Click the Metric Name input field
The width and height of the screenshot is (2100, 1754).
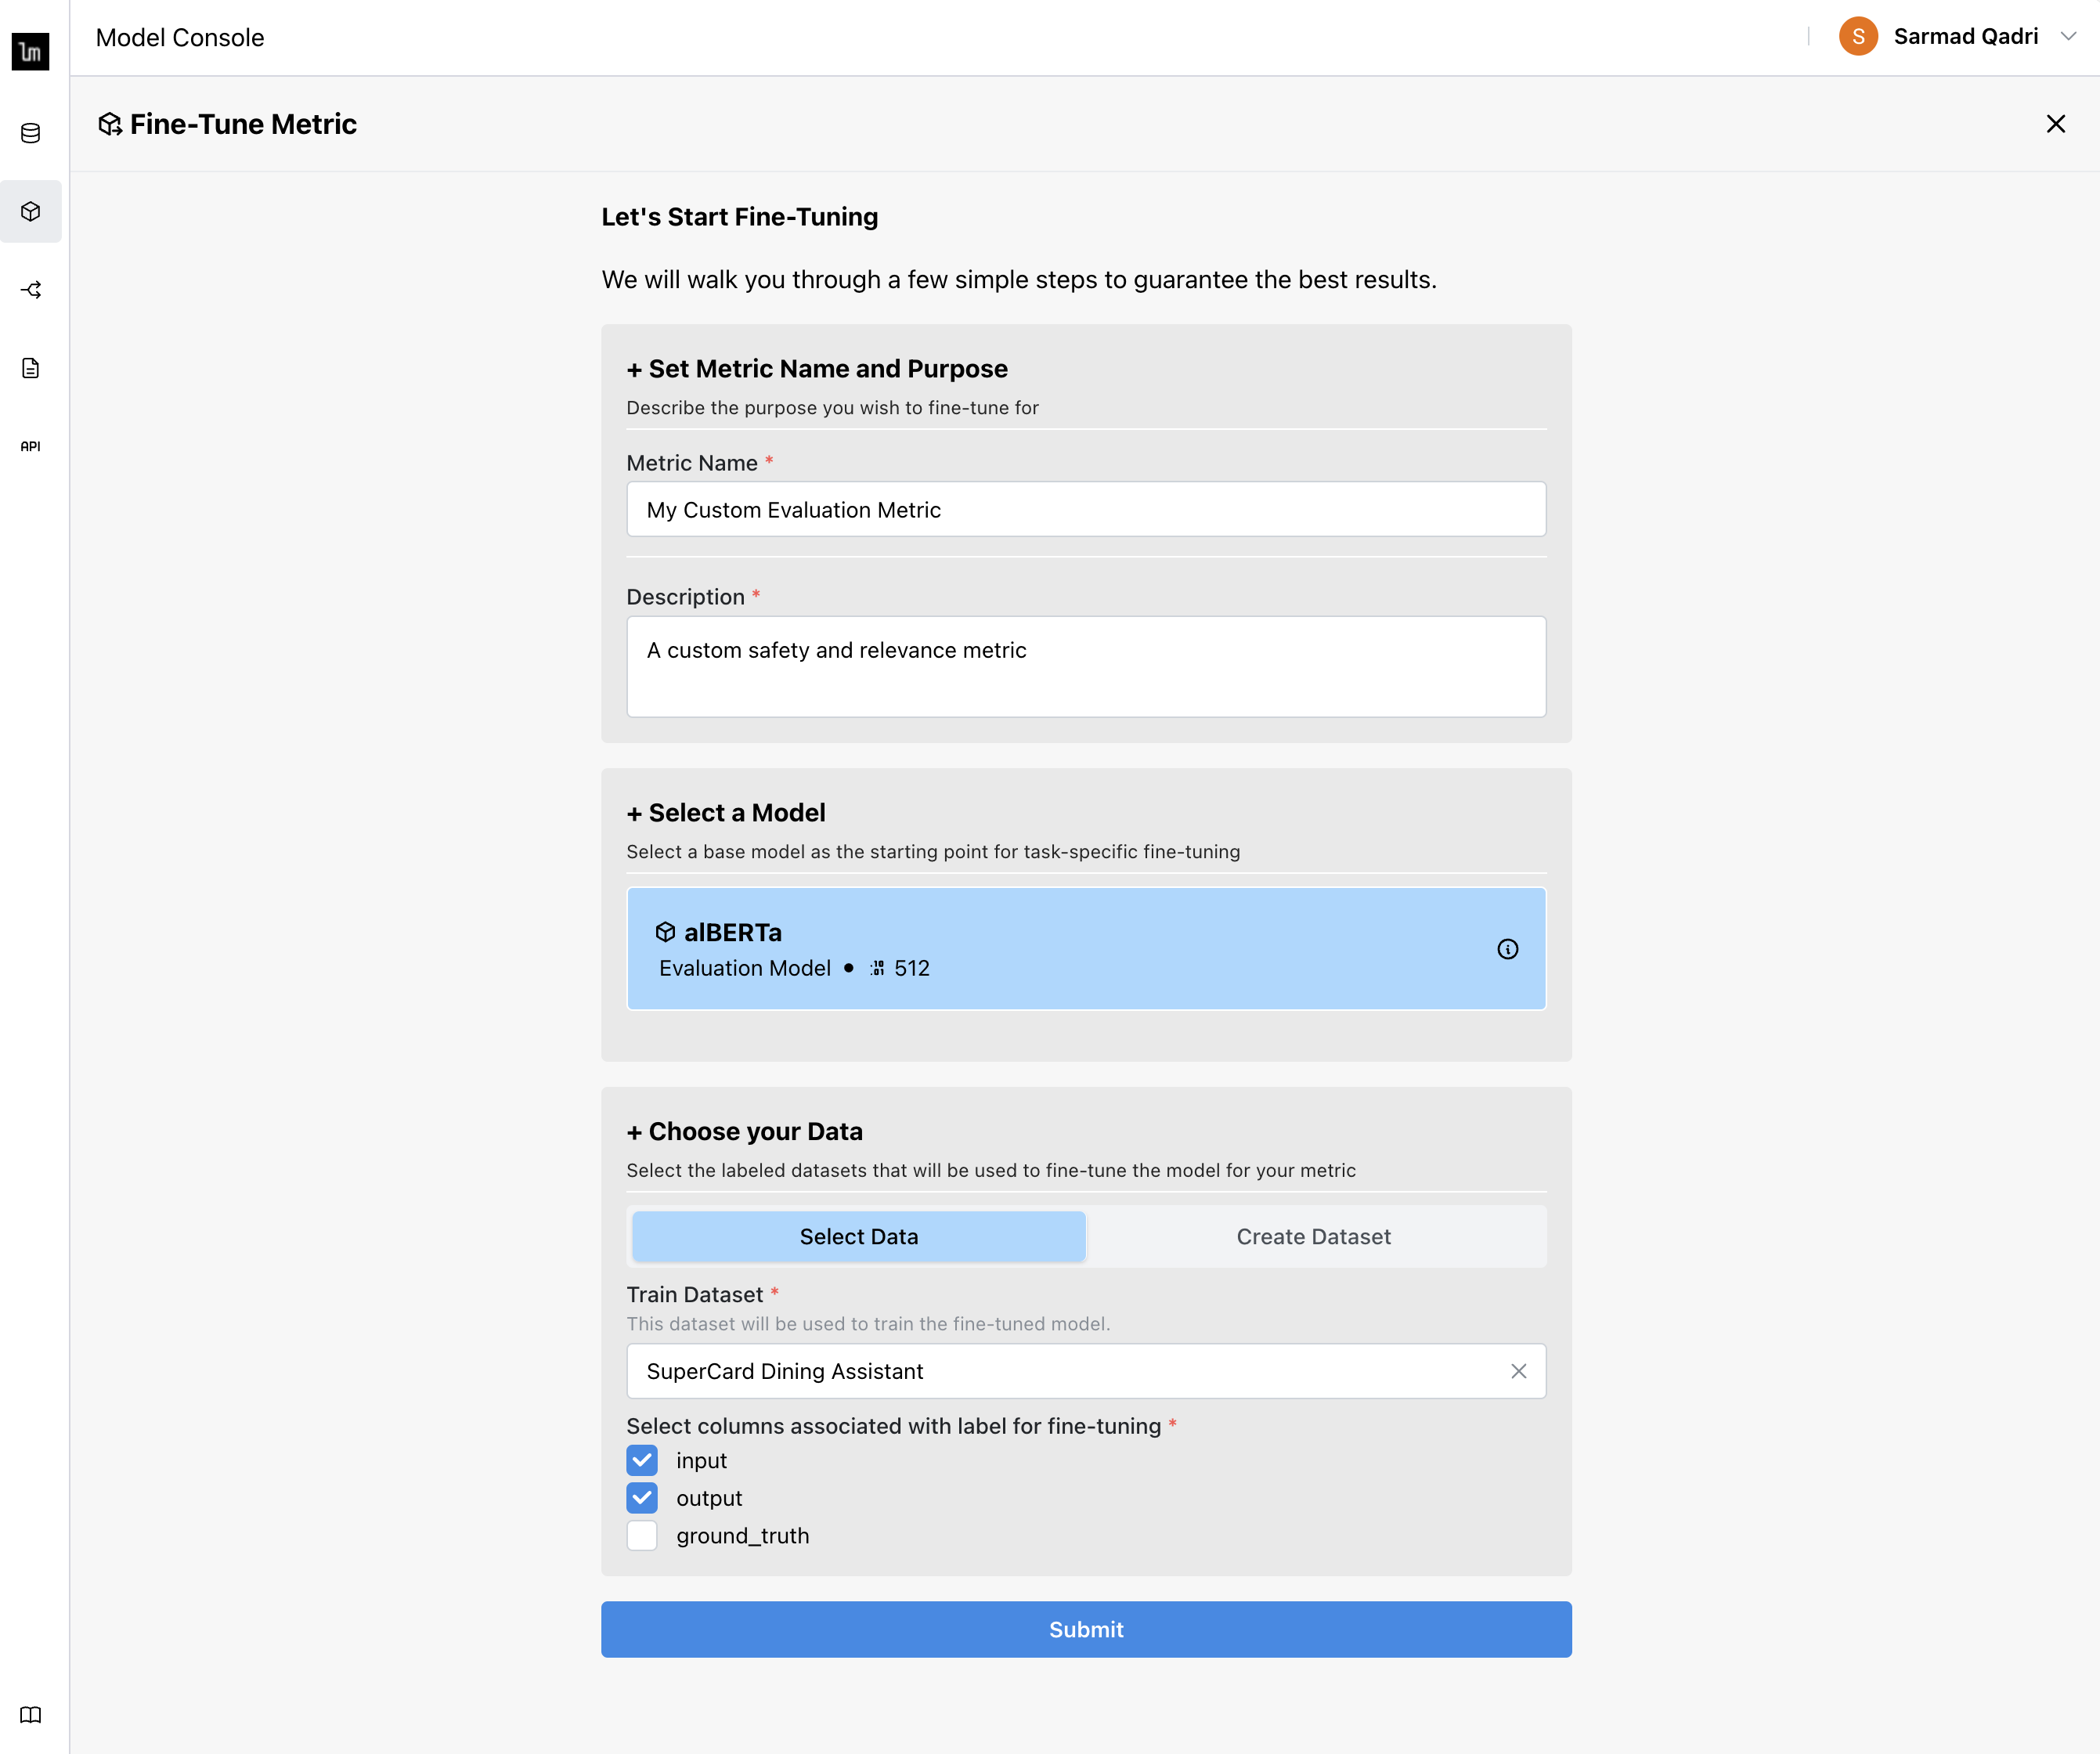[x=1085, y=509]
